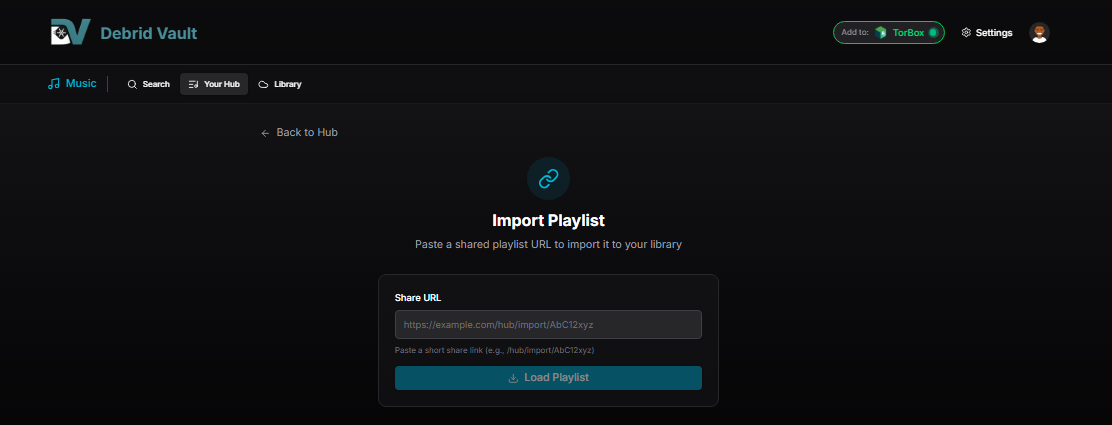Click the TorBox service icon
Image resolution: width=1112 pixels, height=425 pixels.
881,33
